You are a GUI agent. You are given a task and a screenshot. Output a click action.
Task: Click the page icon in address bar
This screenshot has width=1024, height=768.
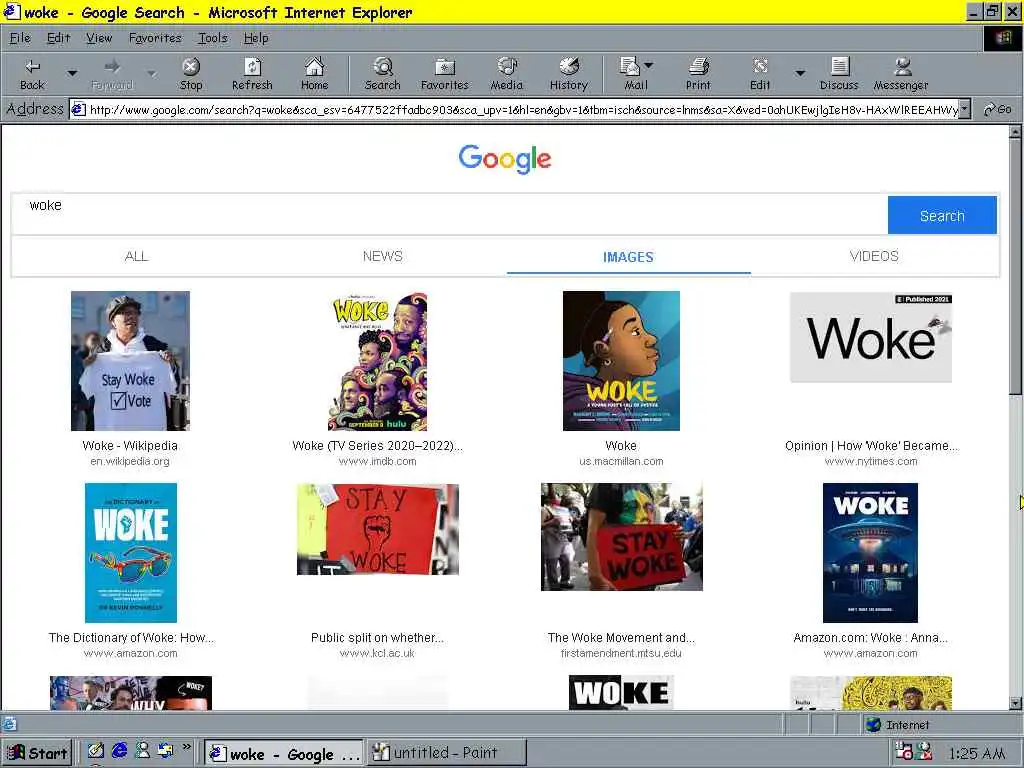point(78,109)
